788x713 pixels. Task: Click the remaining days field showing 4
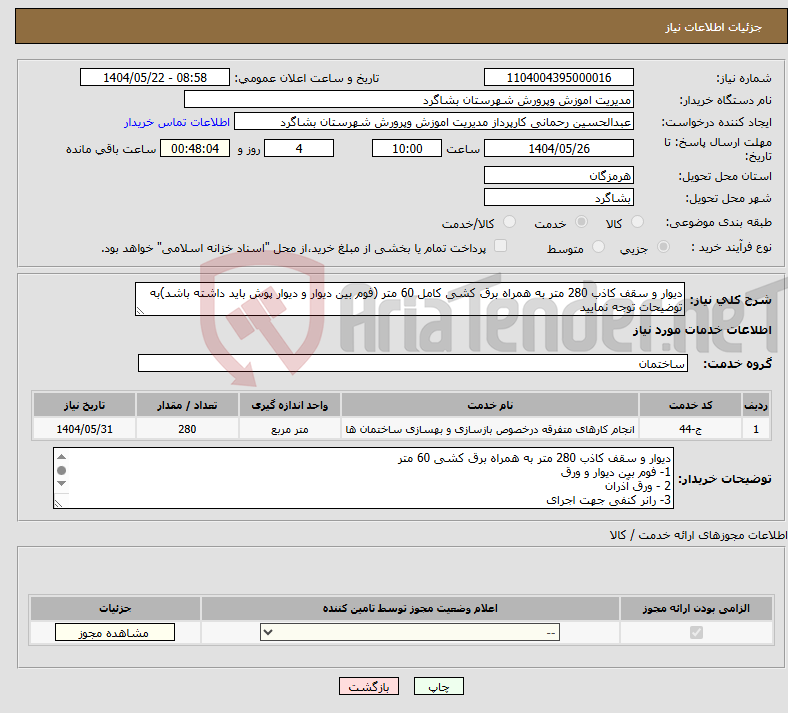coord(299,148)
